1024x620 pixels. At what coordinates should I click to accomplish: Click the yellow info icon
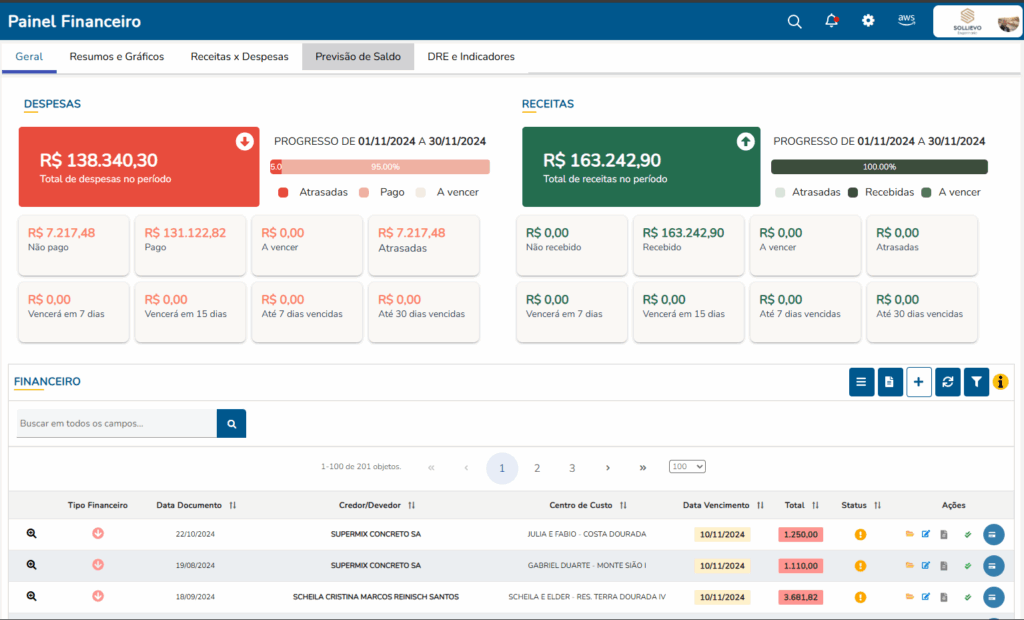1000,382
